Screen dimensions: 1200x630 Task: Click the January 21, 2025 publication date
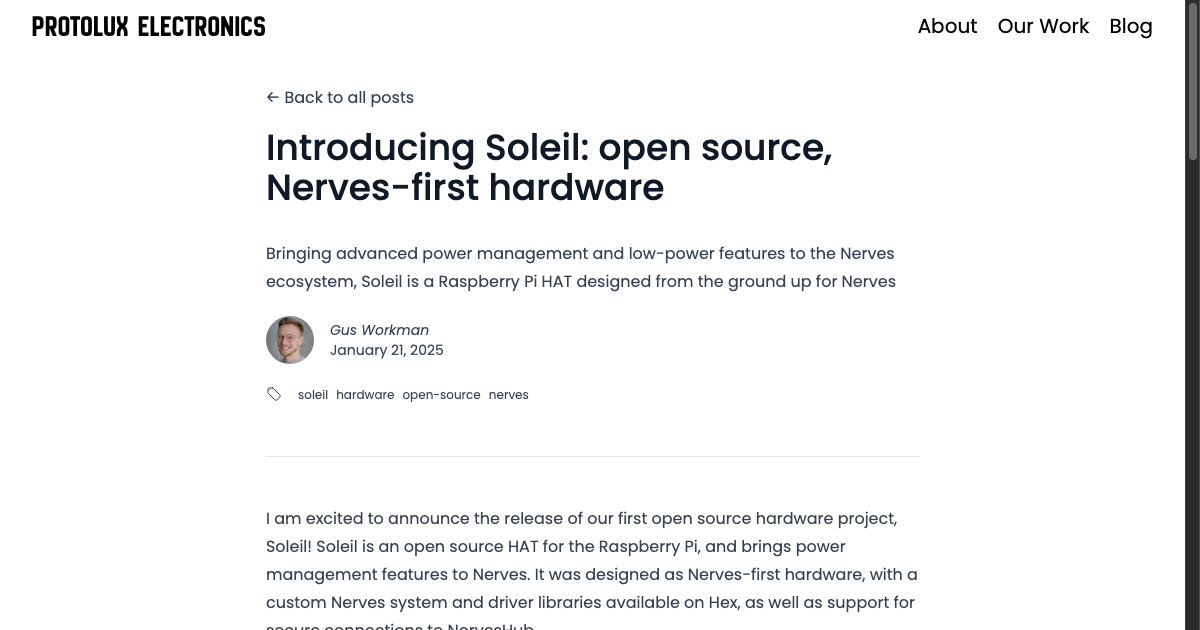point(386,350)
